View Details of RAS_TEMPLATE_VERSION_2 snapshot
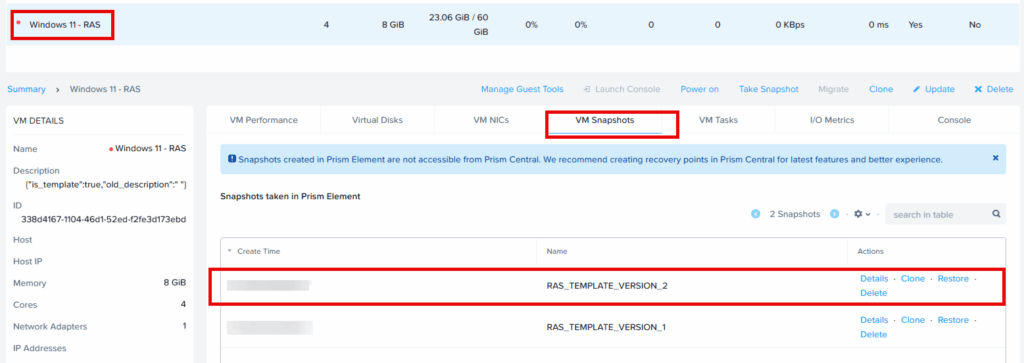 (x=874, y=279)
